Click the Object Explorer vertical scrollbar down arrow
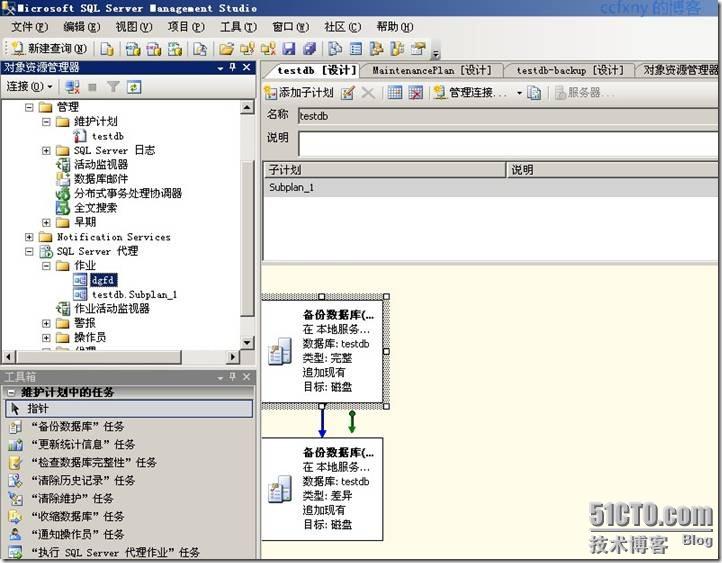 (x=247, y=342)
